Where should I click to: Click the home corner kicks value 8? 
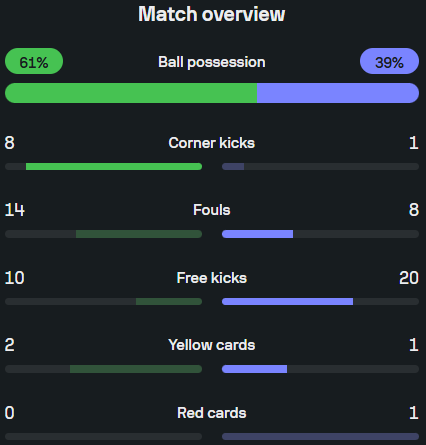10,143
